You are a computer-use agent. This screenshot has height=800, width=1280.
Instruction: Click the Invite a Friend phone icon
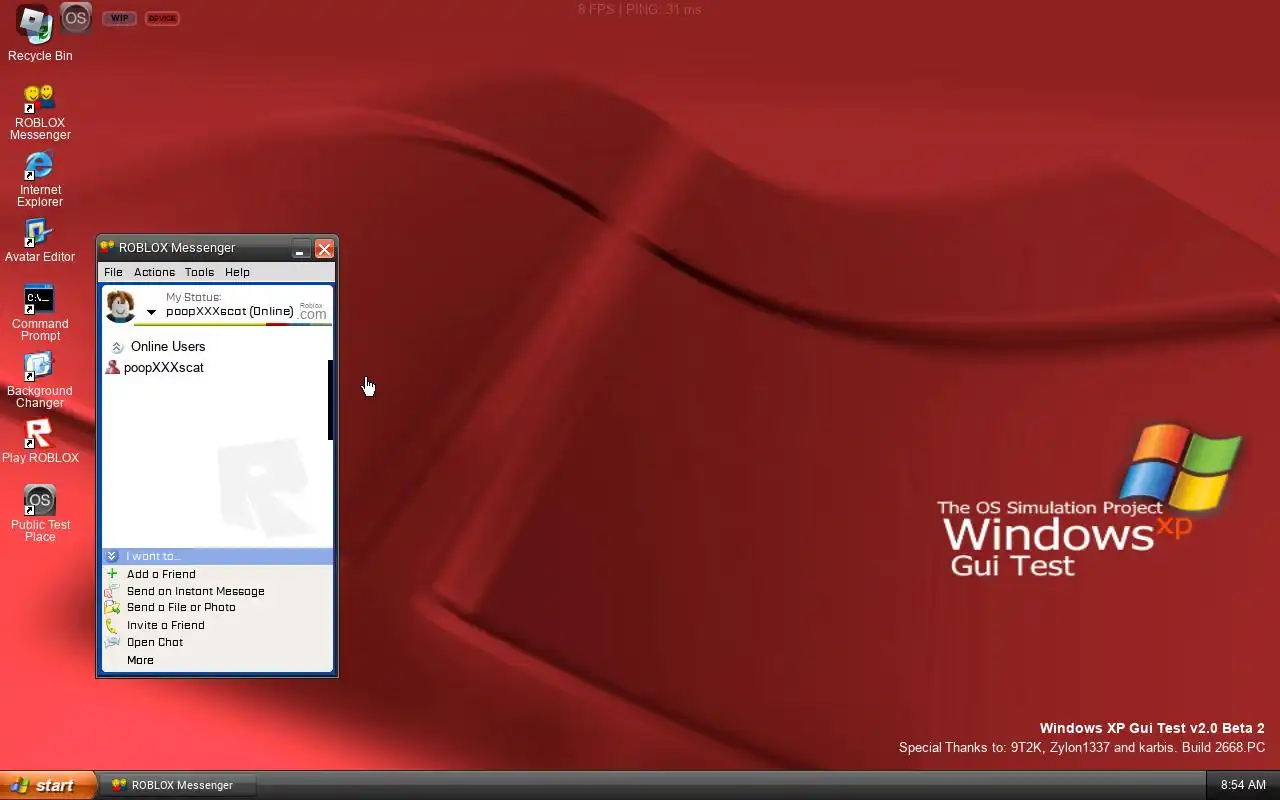coord(112,625)
